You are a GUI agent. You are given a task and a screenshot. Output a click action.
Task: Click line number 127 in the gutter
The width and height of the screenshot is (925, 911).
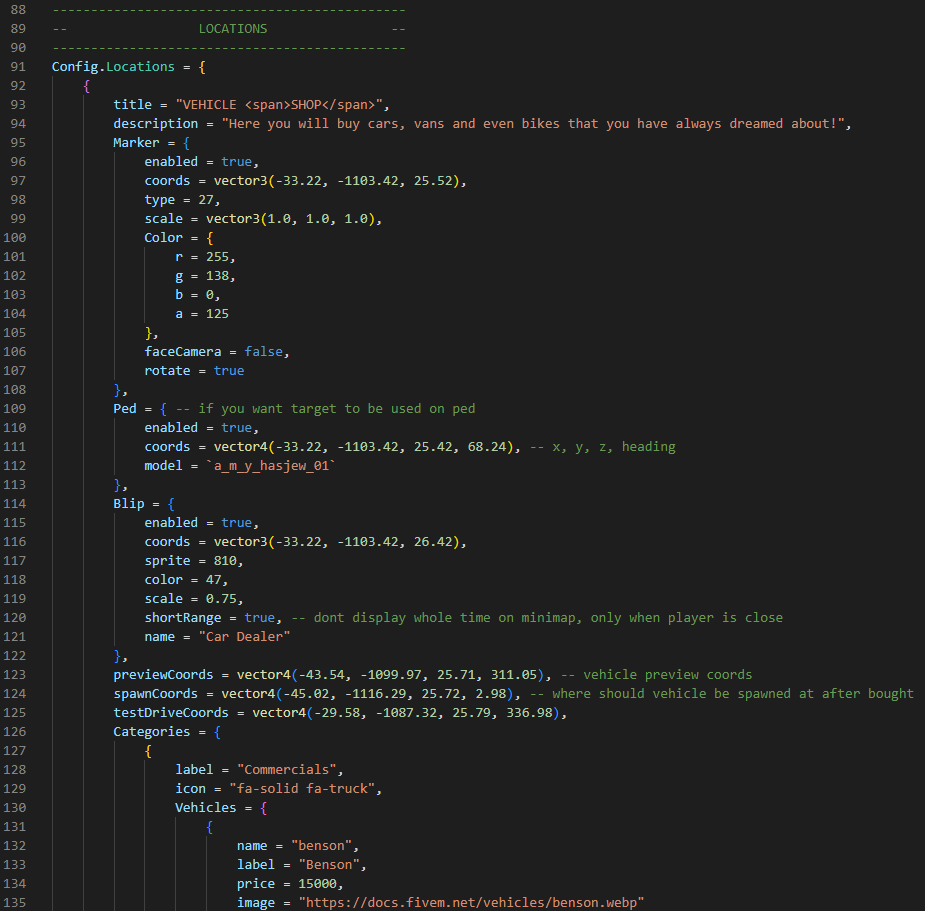coord(18,751)
